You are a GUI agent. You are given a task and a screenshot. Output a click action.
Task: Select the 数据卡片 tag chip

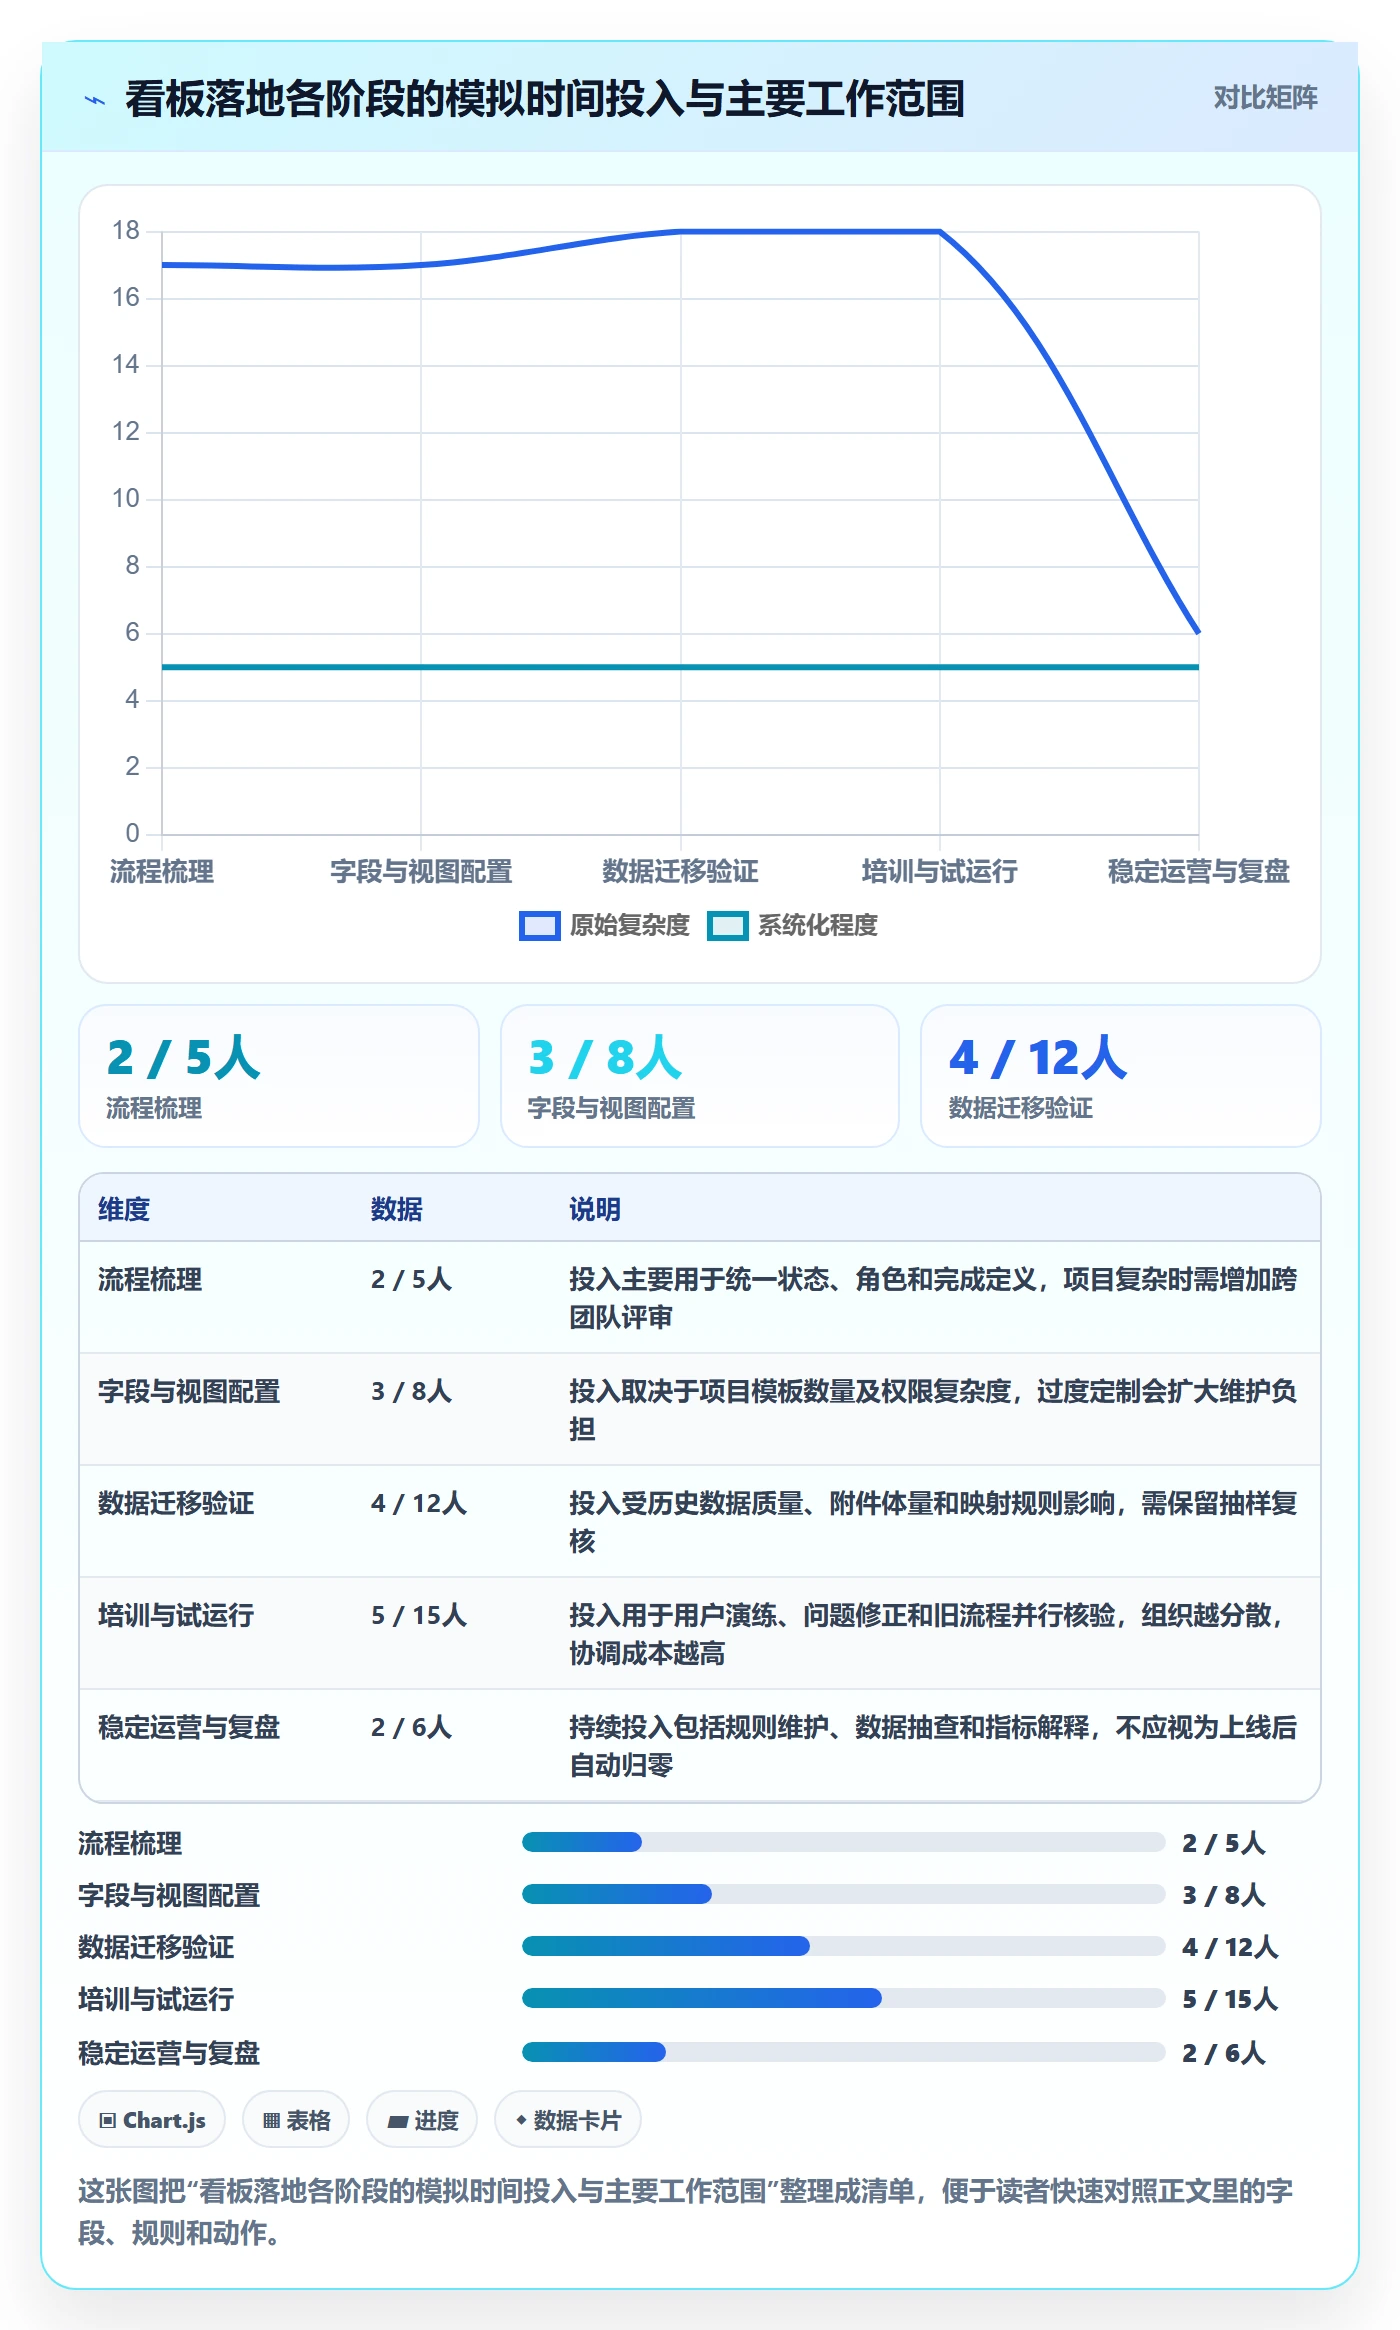coord(568,2119)
